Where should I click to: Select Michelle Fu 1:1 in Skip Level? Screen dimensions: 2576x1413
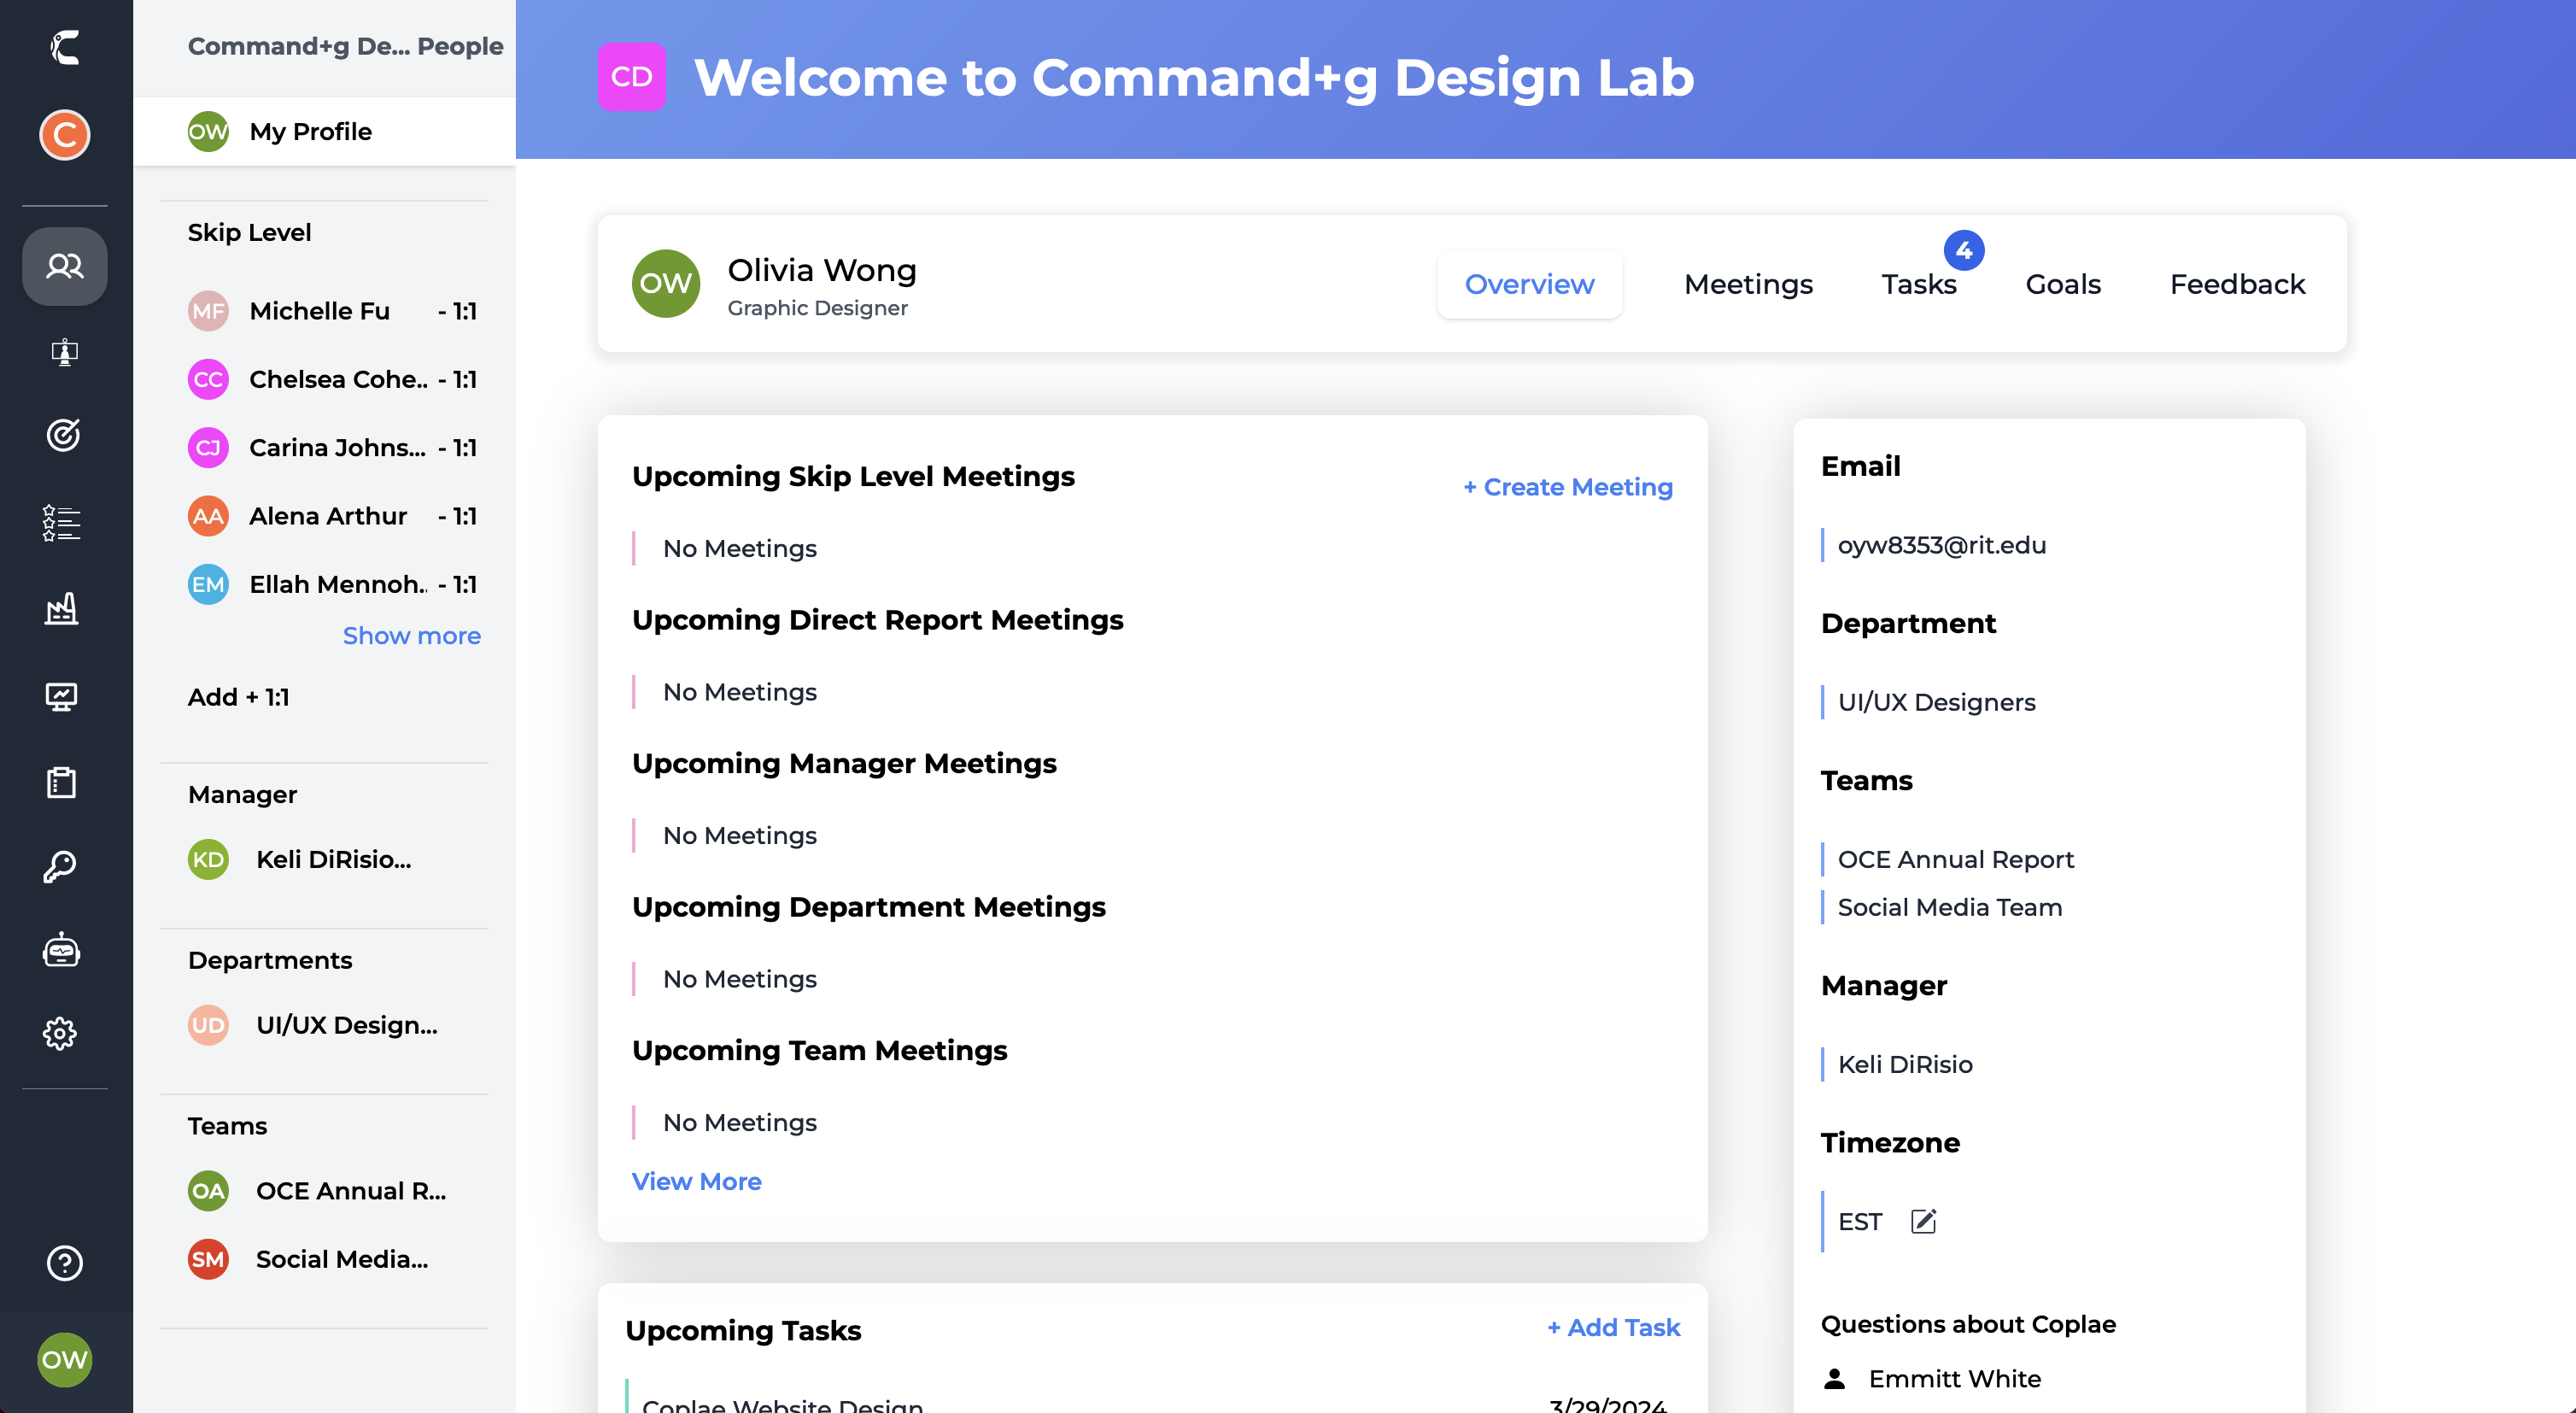click(x=332, y=311)
